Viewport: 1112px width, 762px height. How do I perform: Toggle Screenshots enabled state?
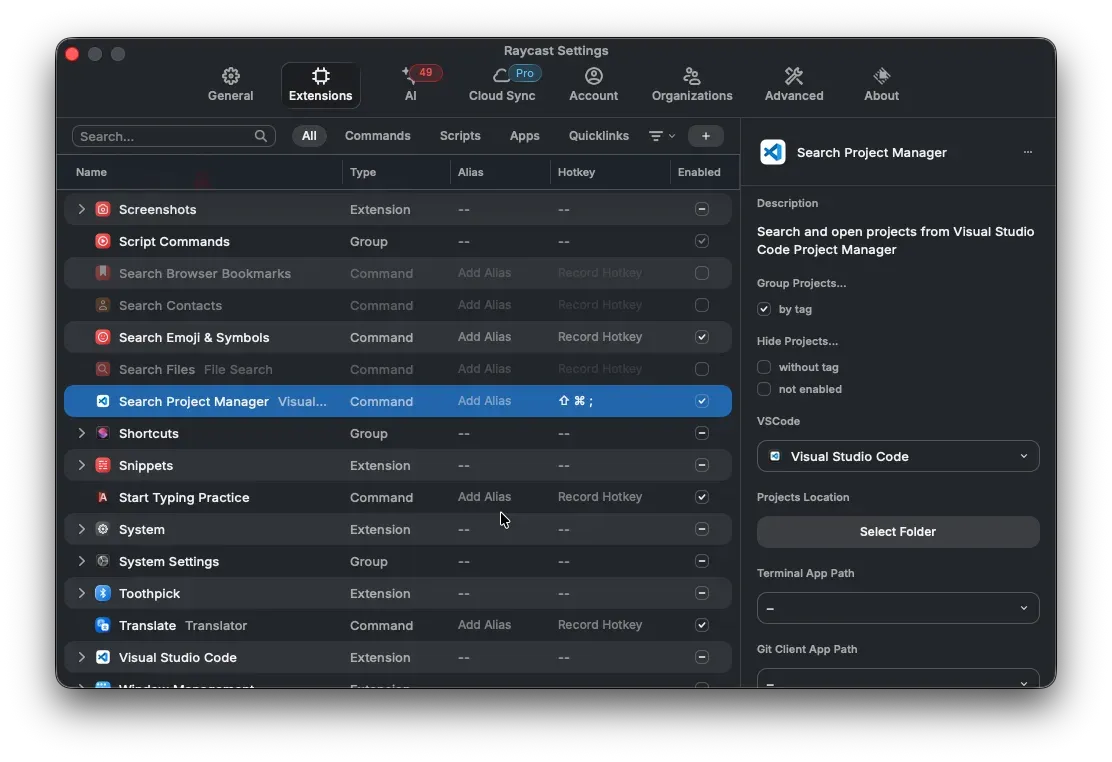(x=701, y=209)
